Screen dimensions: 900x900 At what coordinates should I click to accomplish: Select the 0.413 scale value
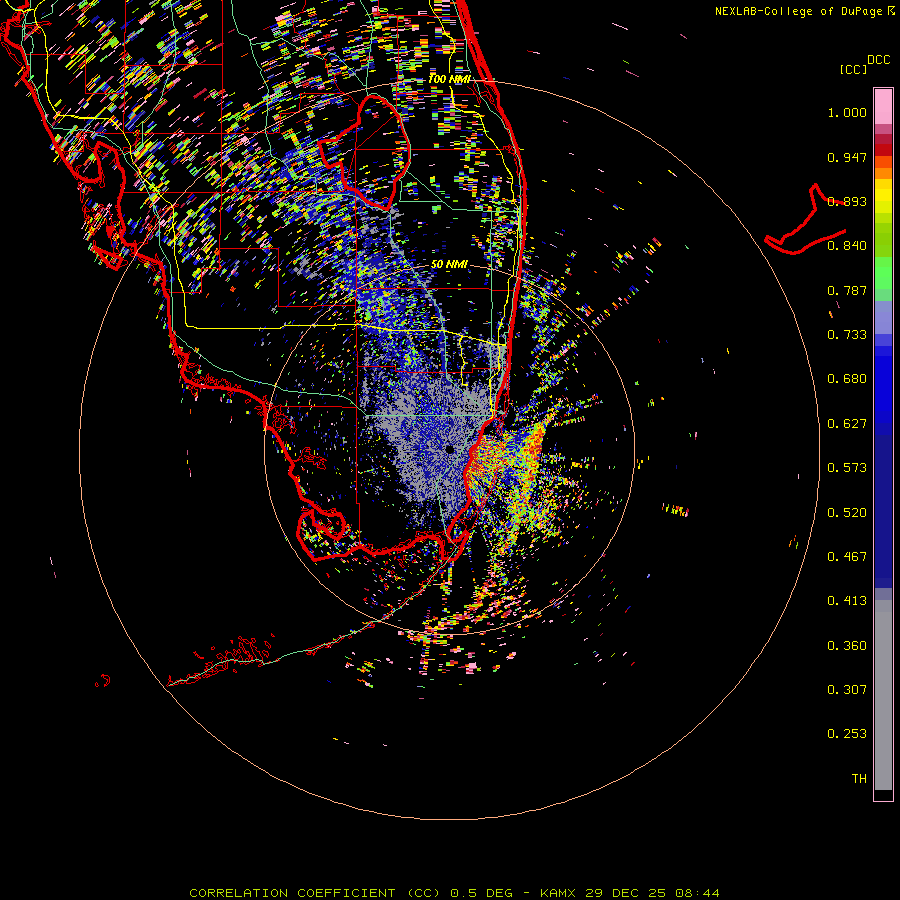click(x=847, y=601)
